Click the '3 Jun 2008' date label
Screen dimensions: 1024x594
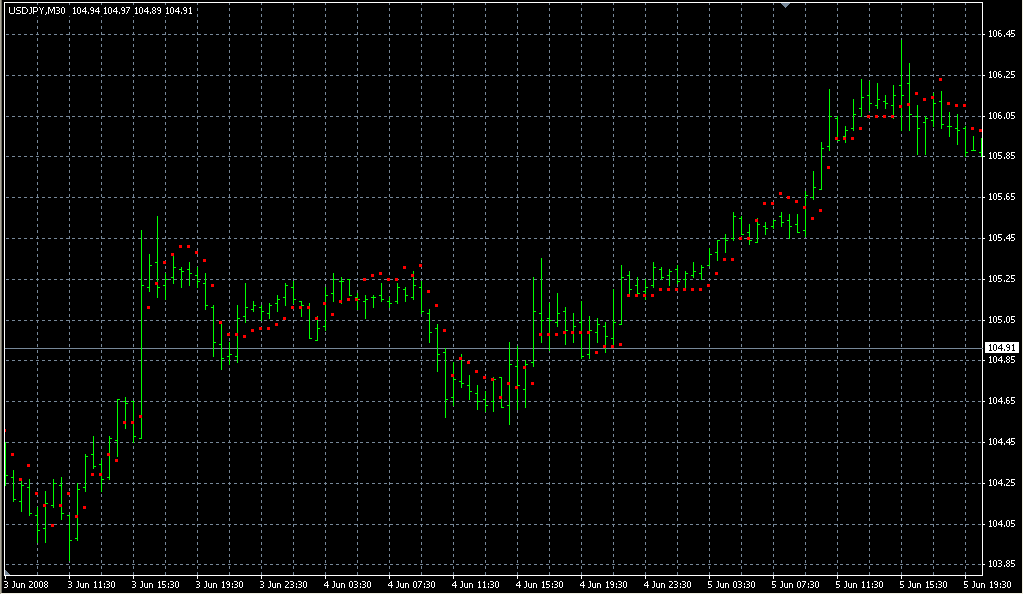[27, 584]
